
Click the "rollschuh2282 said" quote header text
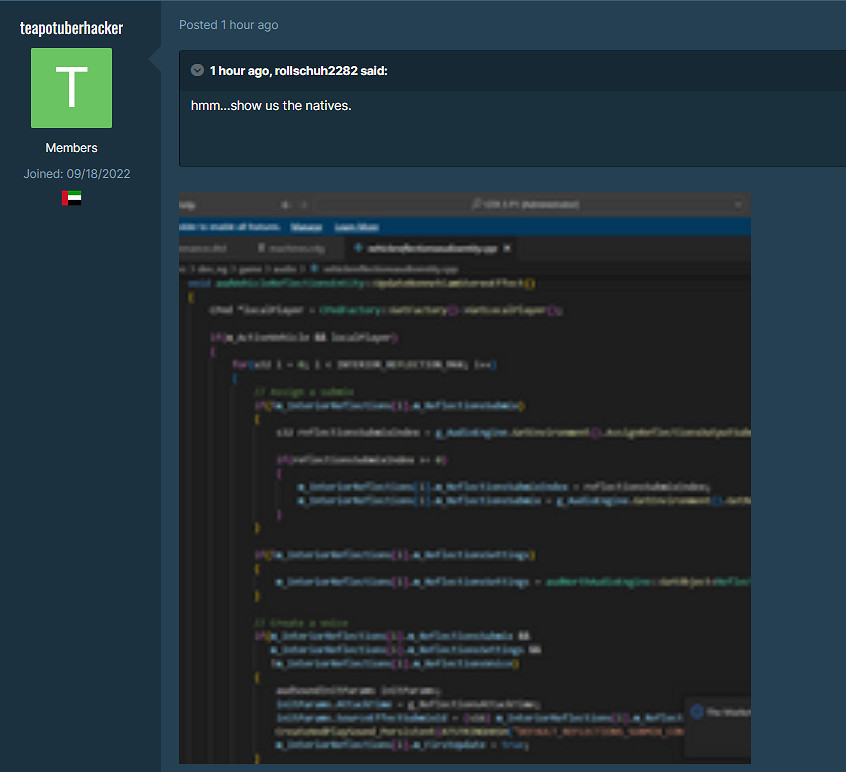tap(299, 71)
